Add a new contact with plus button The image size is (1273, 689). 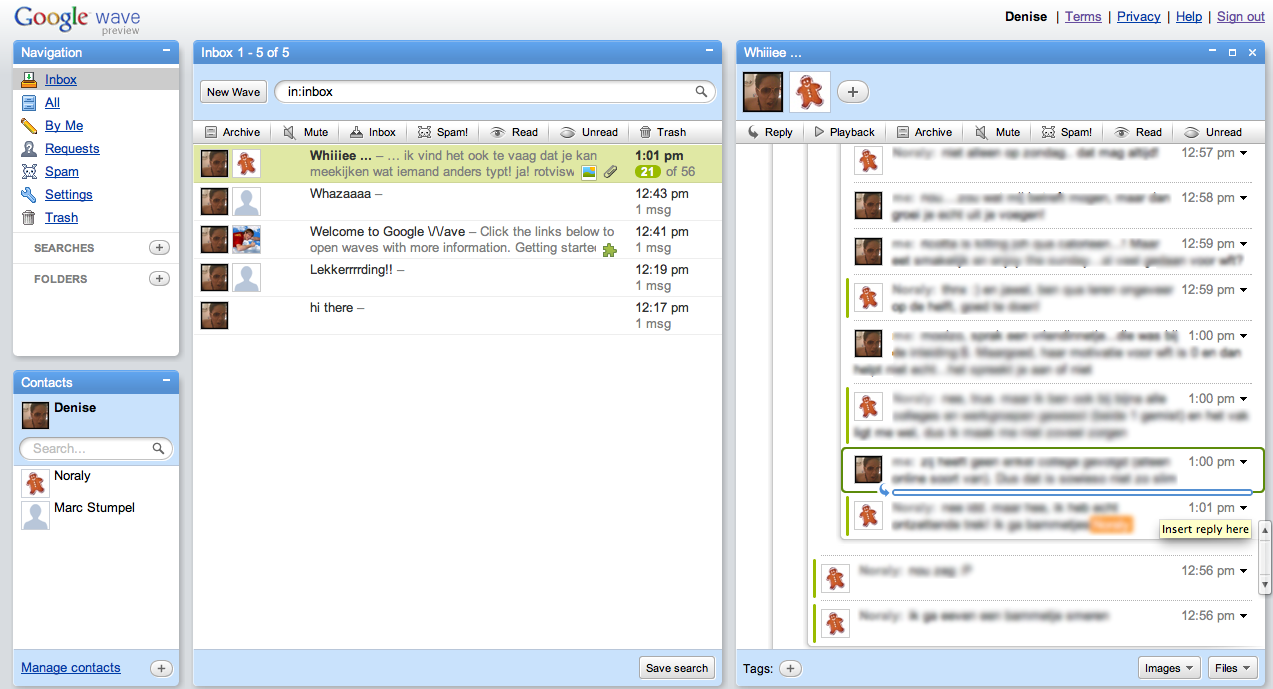tap(161, 668)
